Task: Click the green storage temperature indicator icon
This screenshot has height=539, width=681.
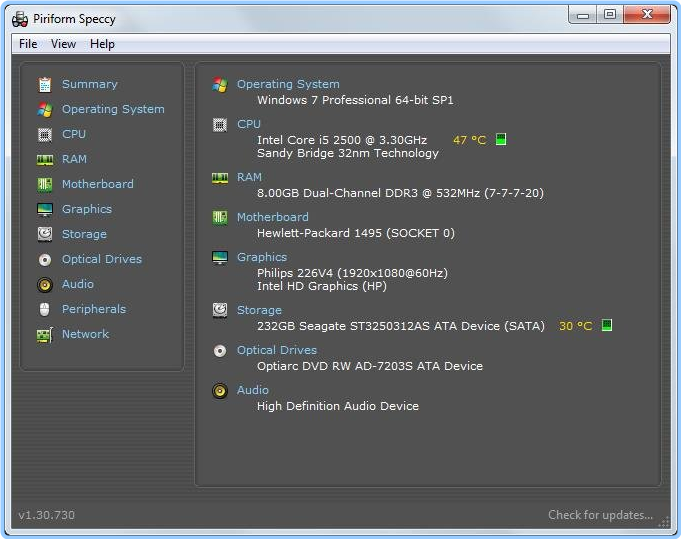Action: click(x=607, y=325)
